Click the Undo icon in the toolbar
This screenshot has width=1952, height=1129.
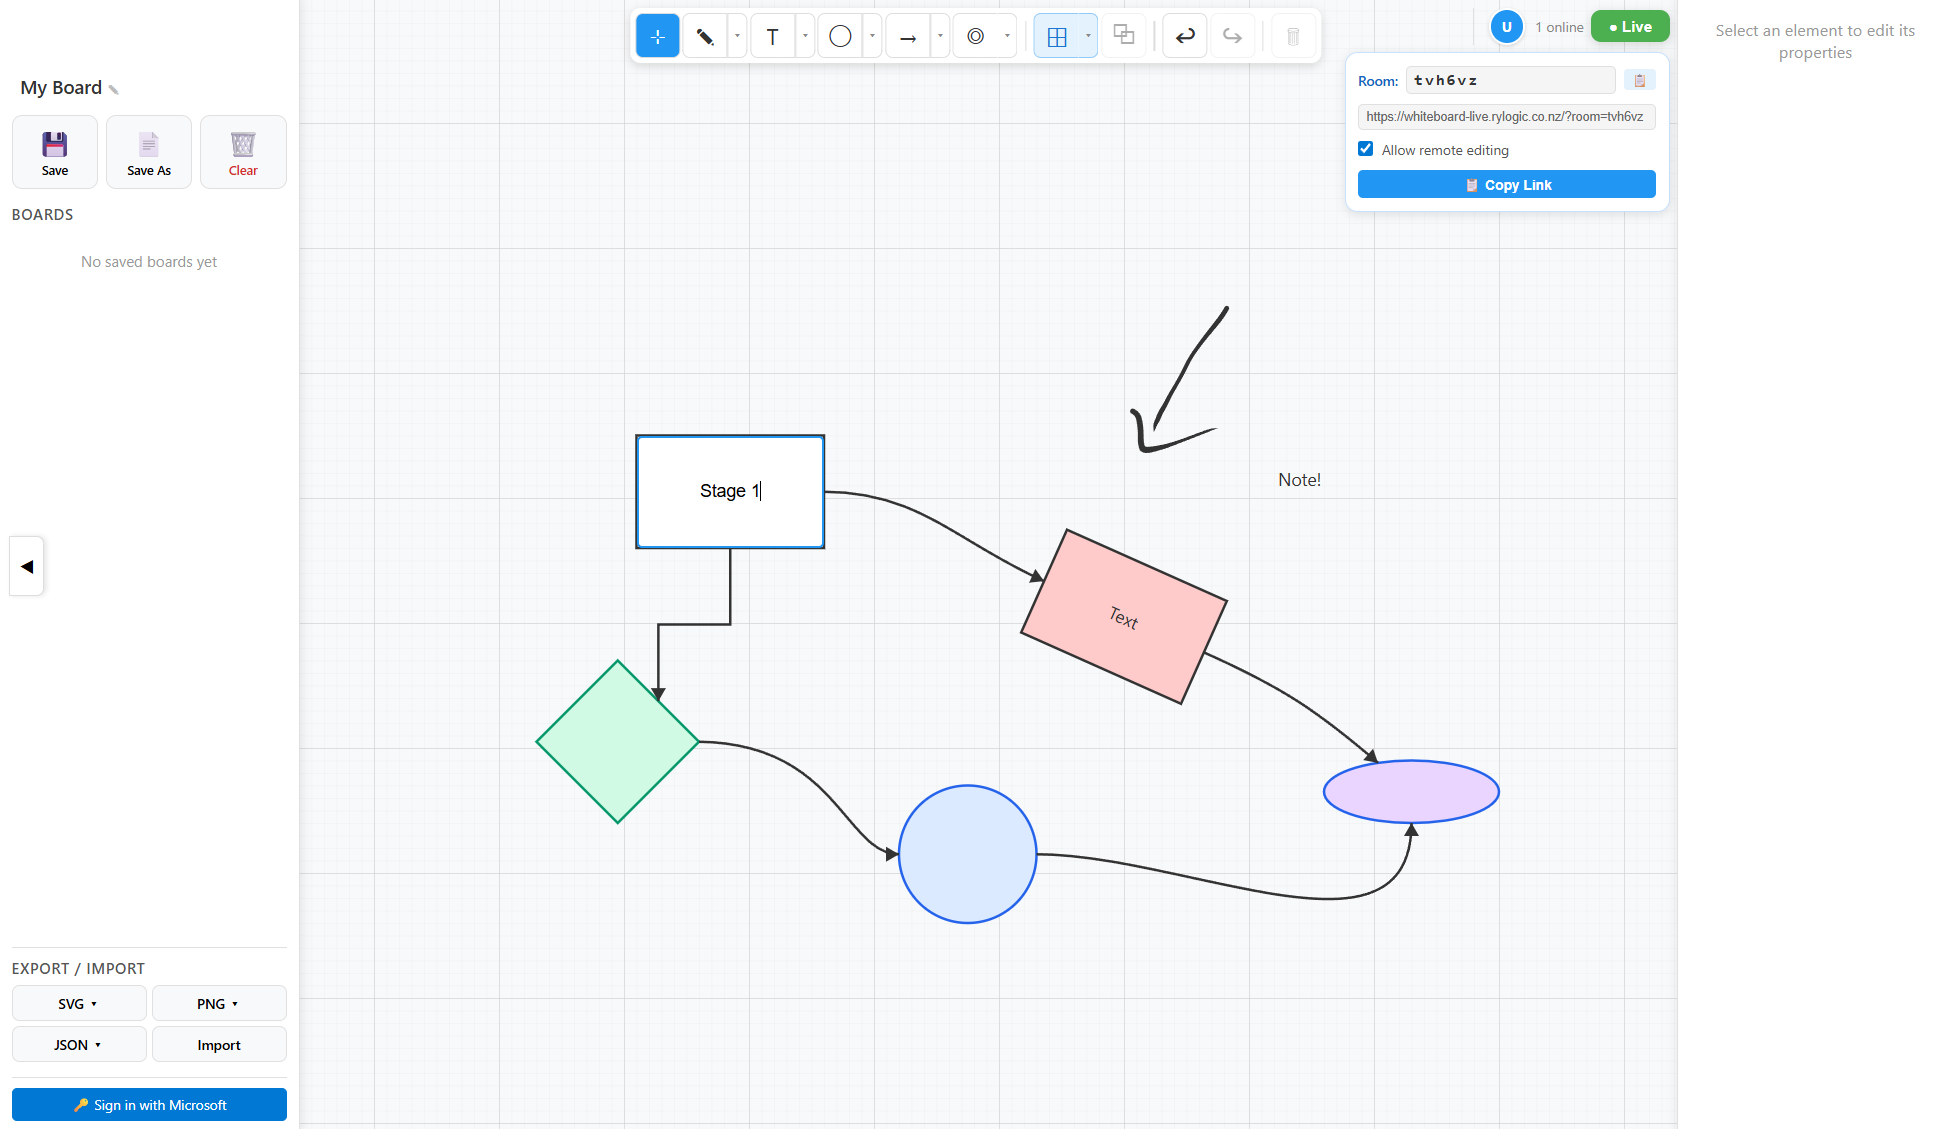[1184, 35]
